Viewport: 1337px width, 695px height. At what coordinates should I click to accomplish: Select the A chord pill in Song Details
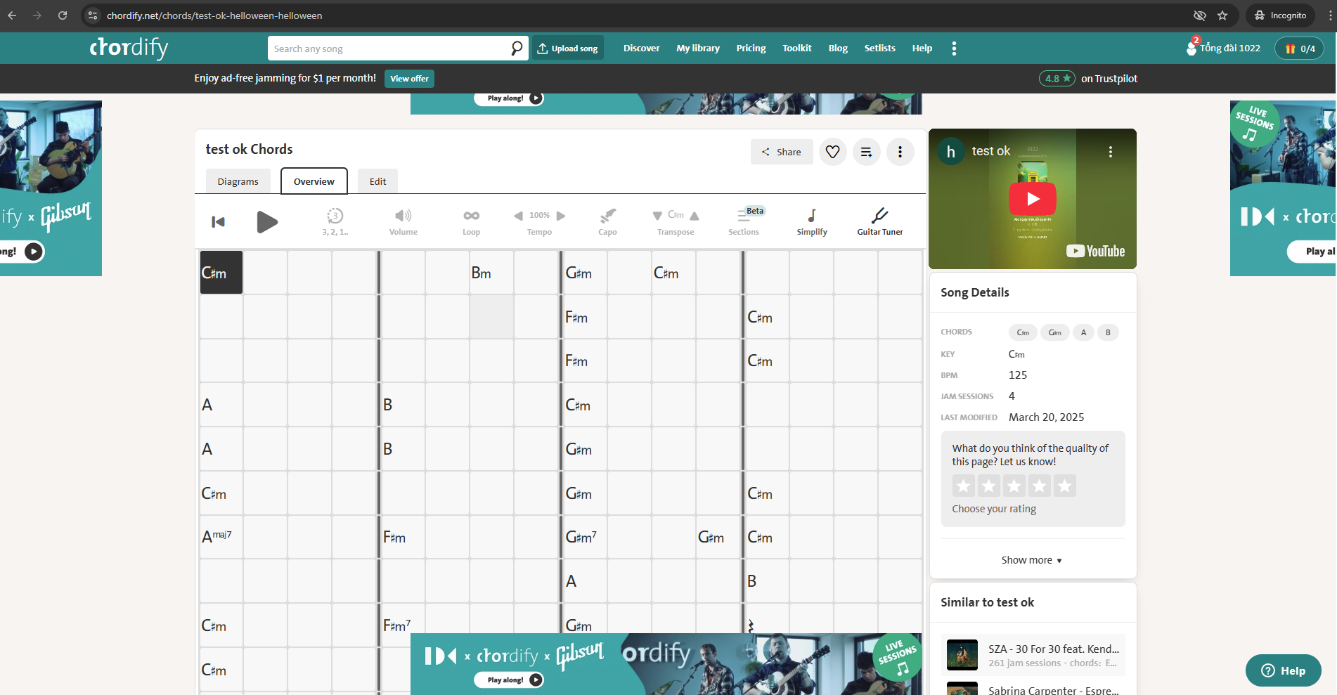(1082, 332)
